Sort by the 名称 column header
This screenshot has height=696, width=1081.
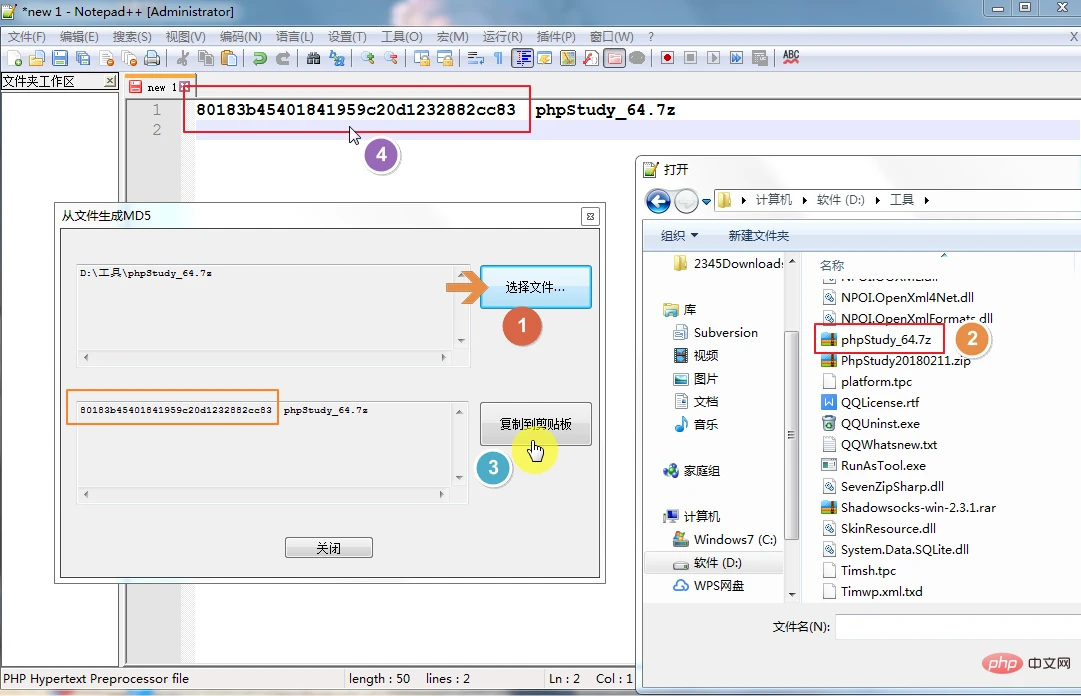pos(832,265)
